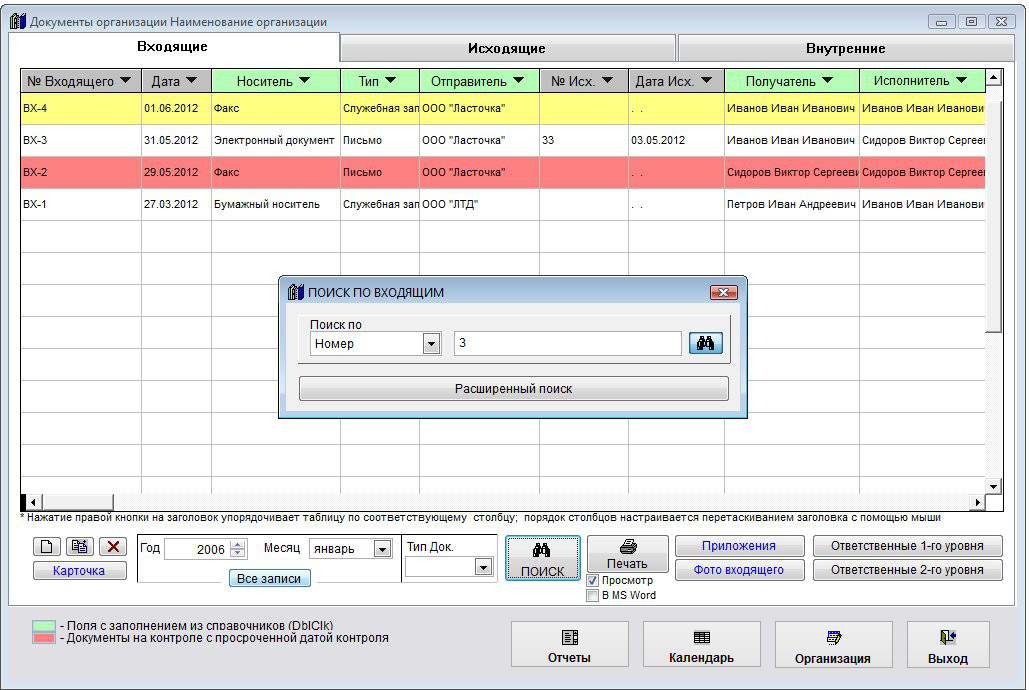Click the Расширенный поиск button
This screenshot has height=690, width=1029.
pyautogui.click(x=513, y=389)
